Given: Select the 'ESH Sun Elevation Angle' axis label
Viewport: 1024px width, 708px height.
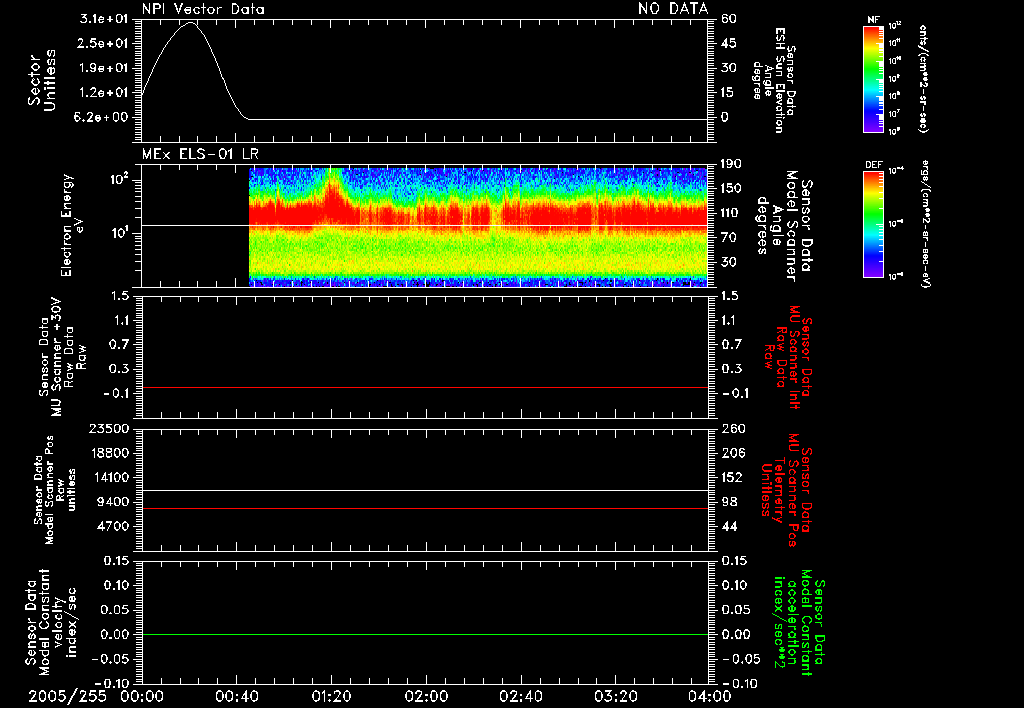Looking at the screenshot, I should point(775,80).
